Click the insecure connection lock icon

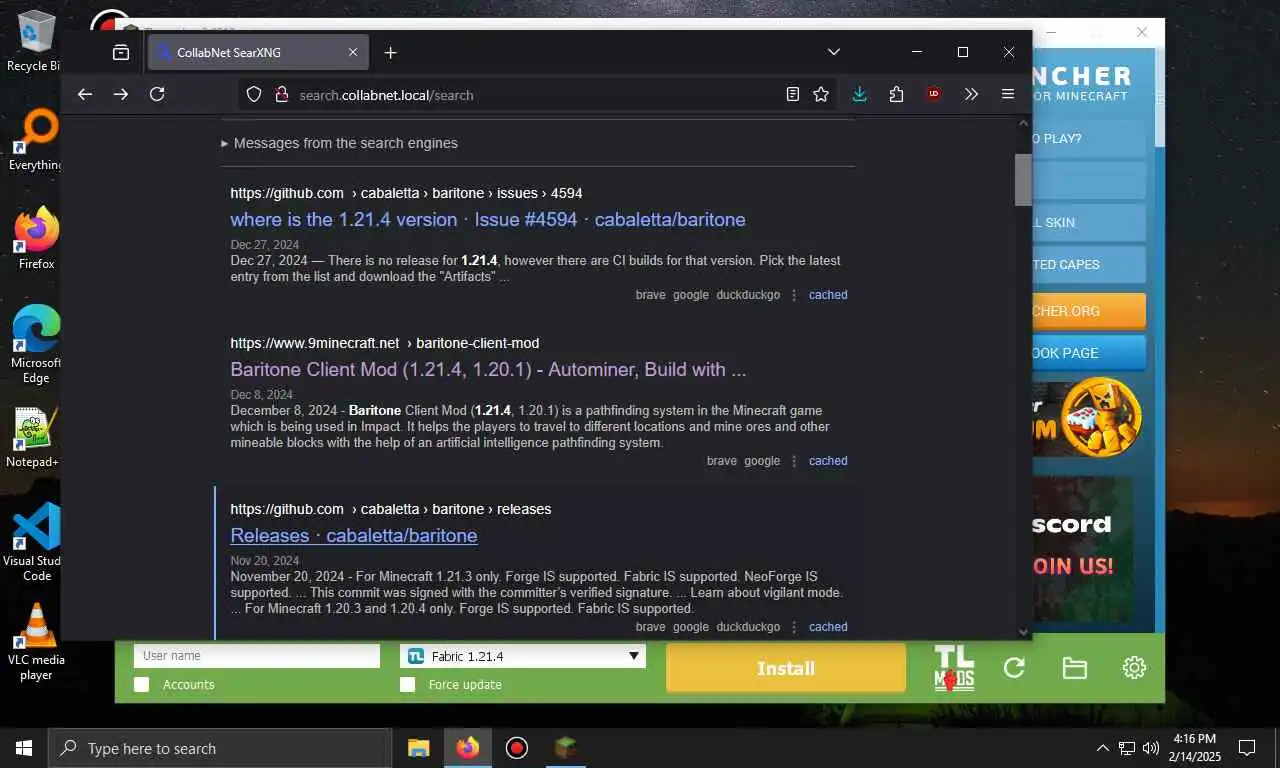(281, 94)
